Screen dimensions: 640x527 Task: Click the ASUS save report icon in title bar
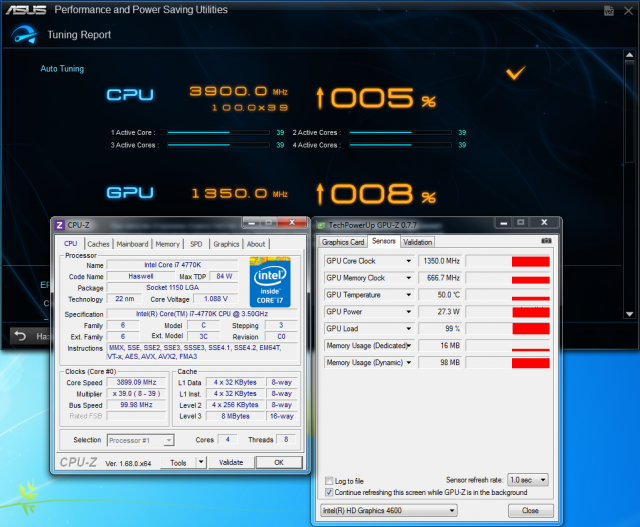point(609,11)
